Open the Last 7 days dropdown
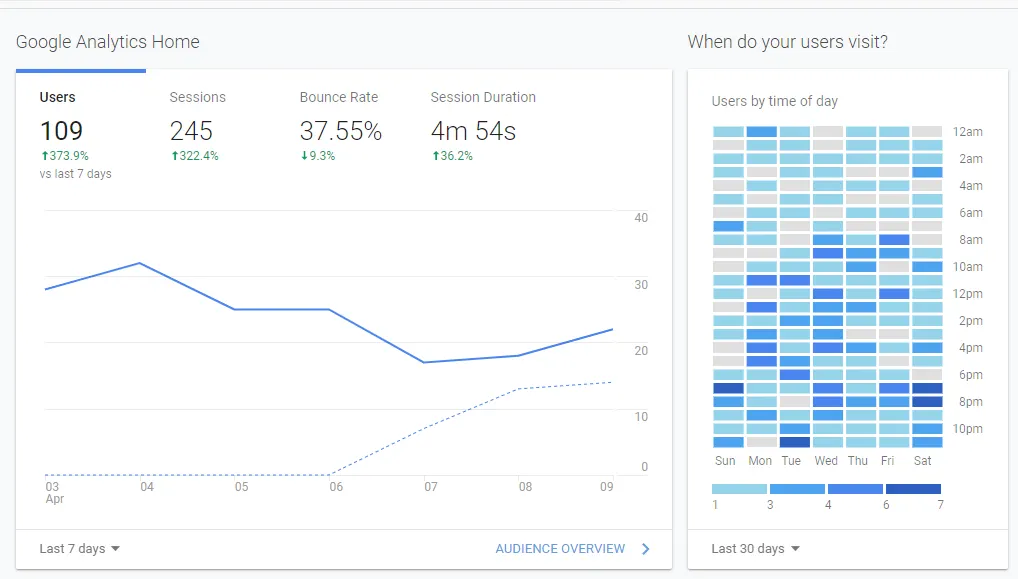 80,548
